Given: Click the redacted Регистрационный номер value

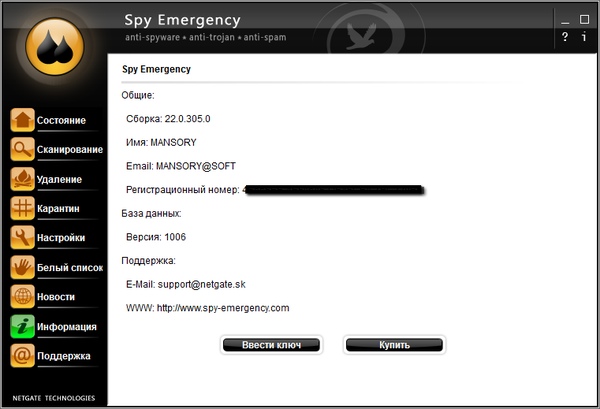Looking at the screenshot, I should point(333,189).
